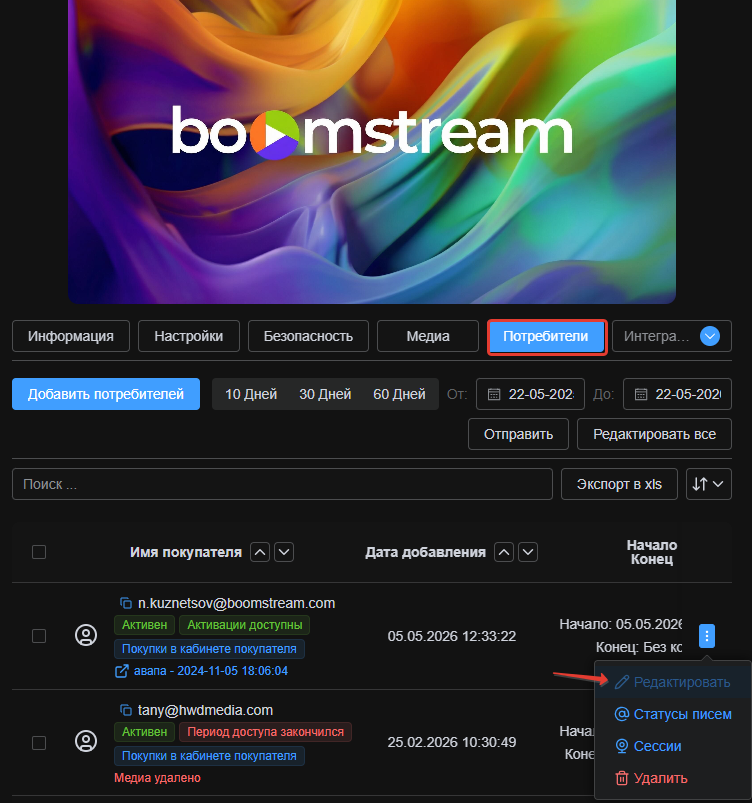Sort Имя покупателя descending arrow

point(284,552)
